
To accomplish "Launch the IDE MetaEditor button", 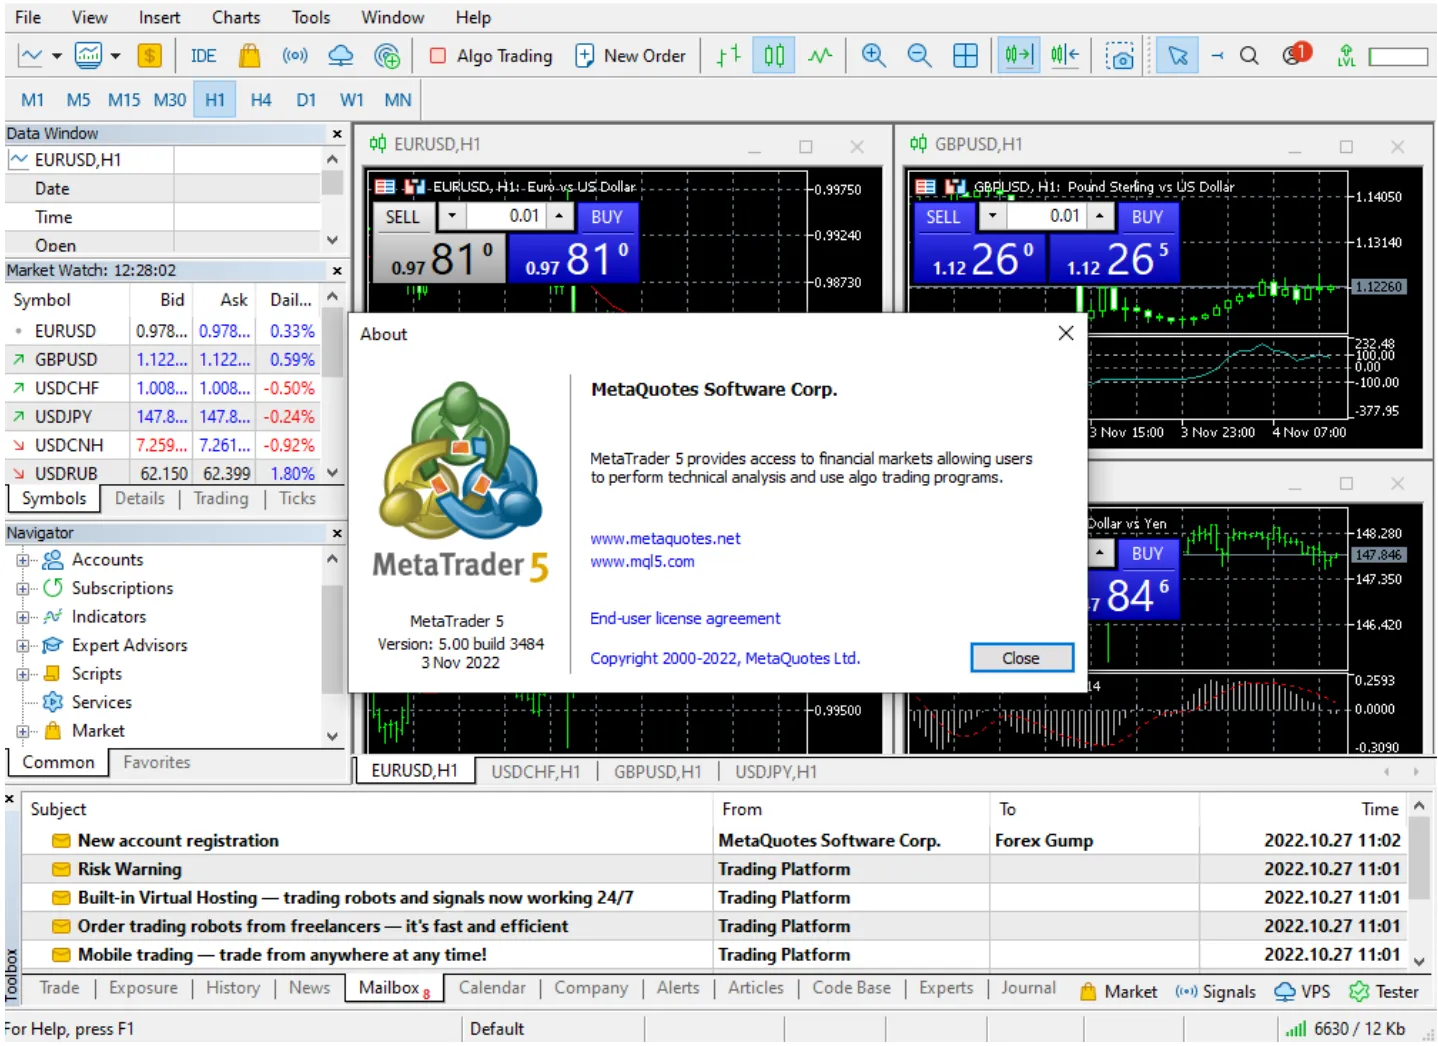I will point(203,56).
